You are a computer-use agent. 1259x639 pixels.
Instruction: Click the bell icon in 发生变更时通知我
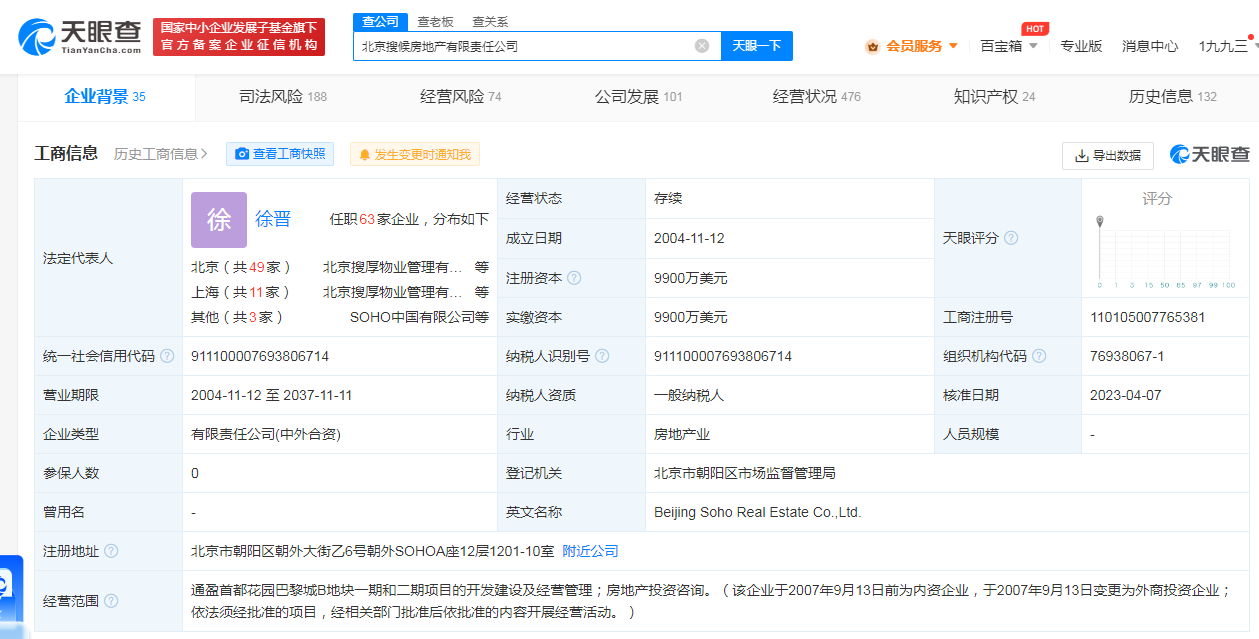coord(365,153)
